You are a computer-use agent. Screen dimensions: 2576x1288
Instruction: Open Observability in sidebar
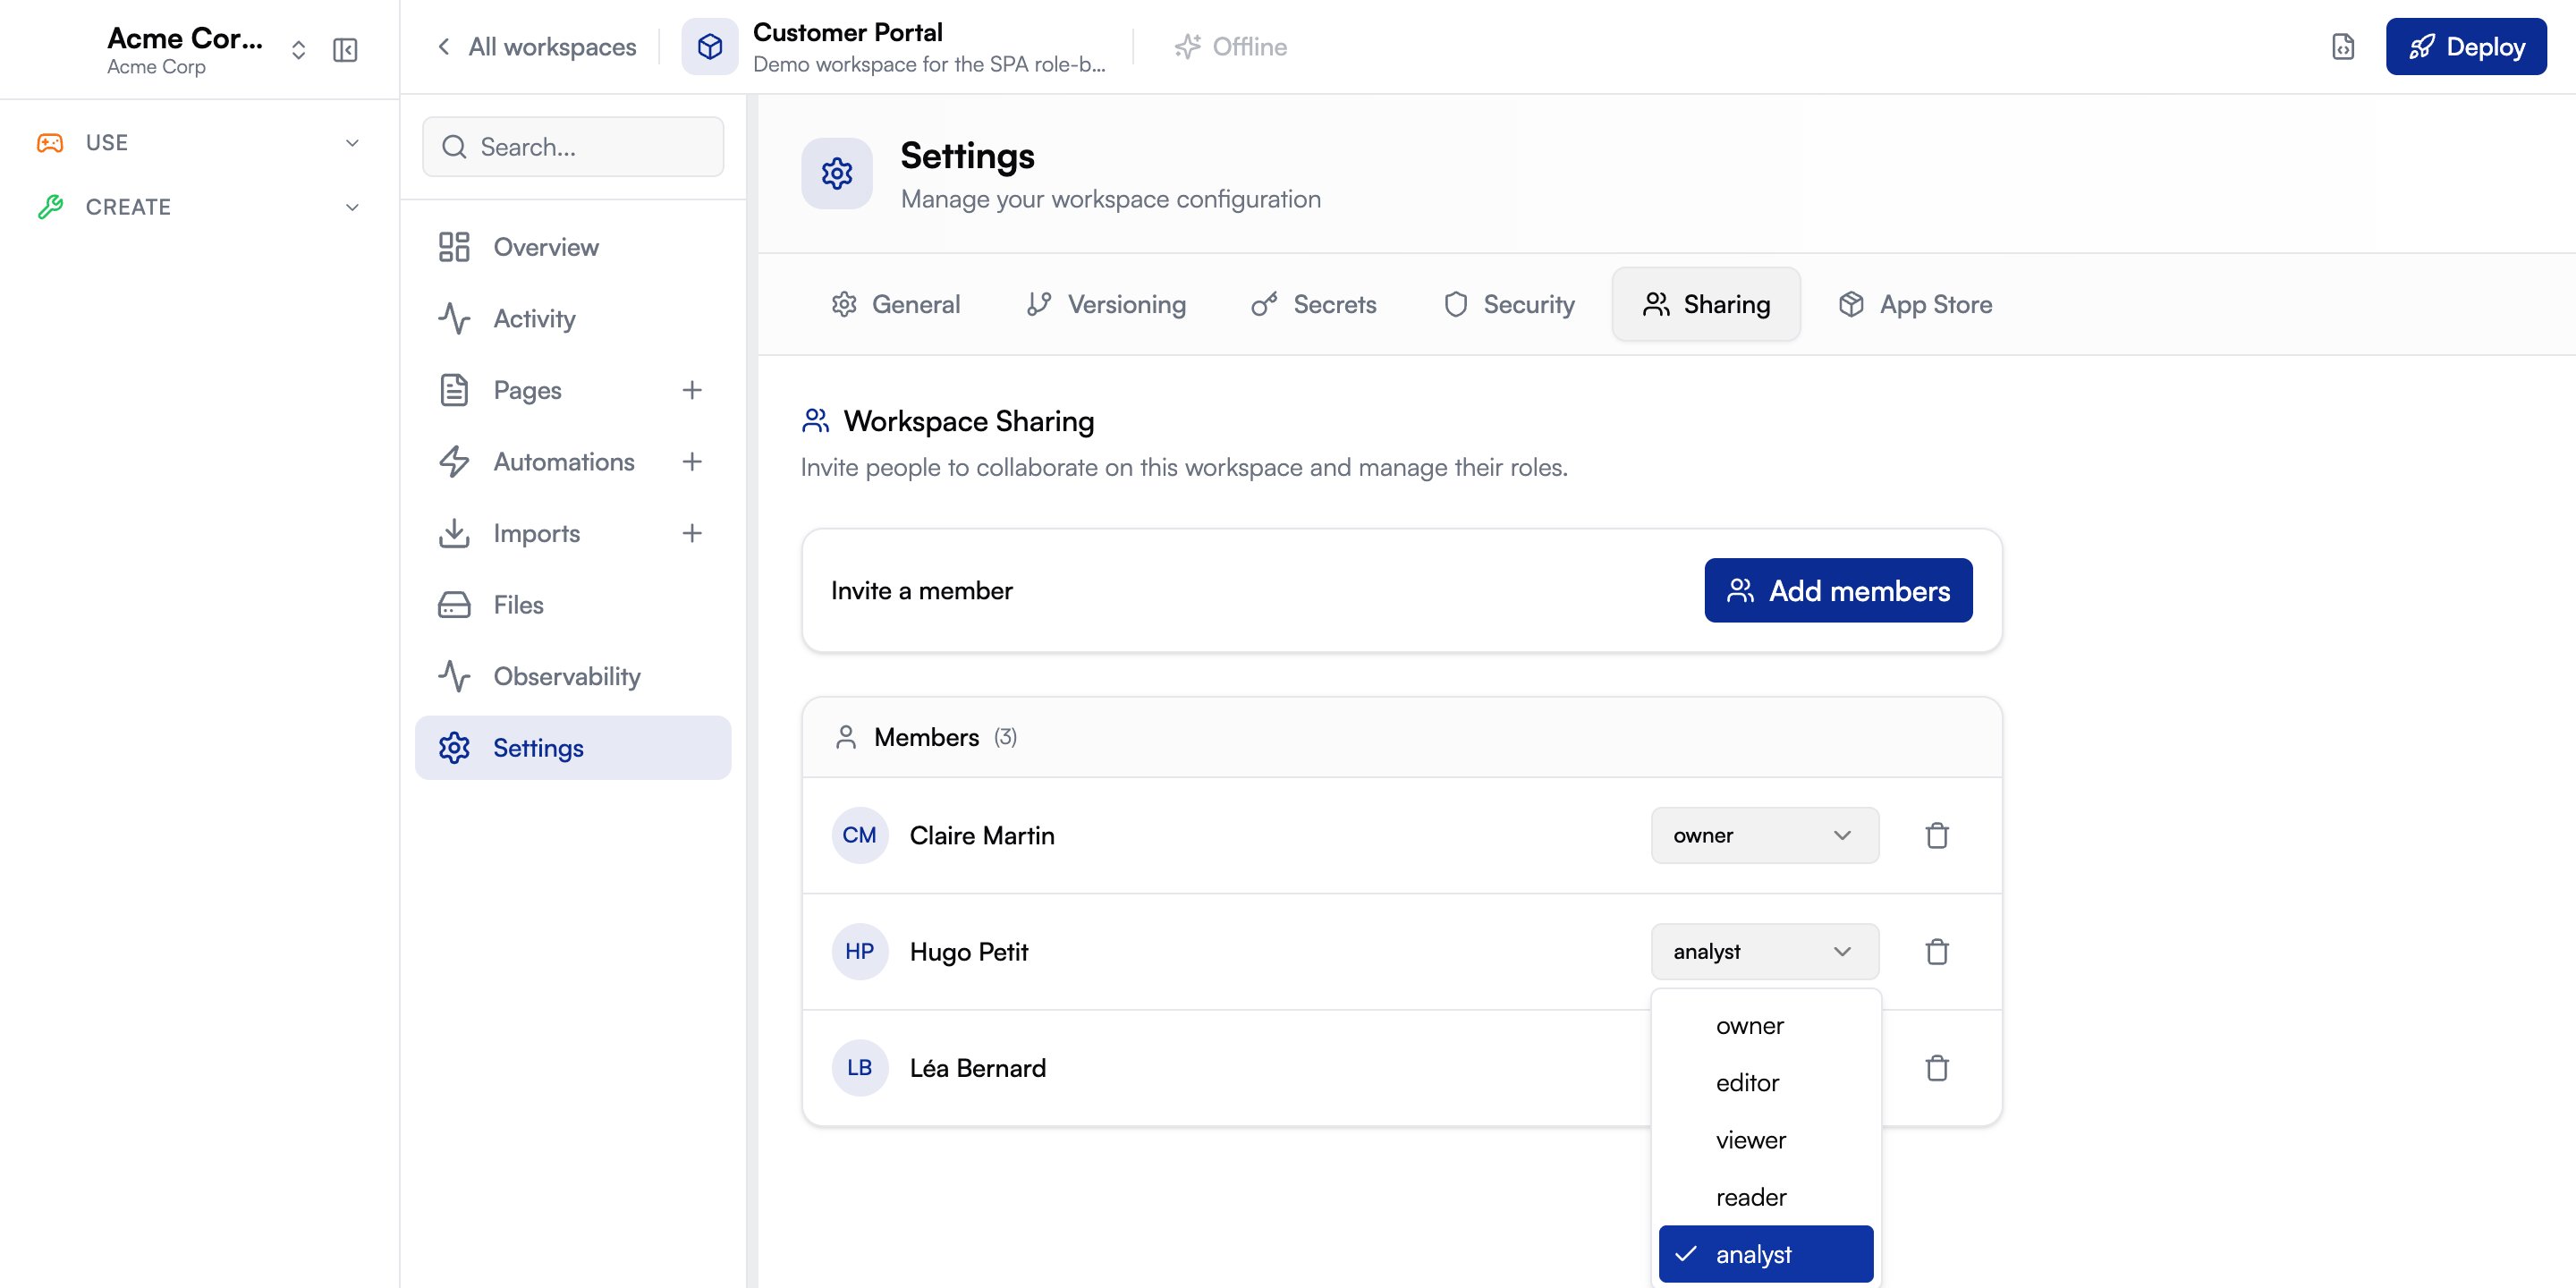click(573, 677)
